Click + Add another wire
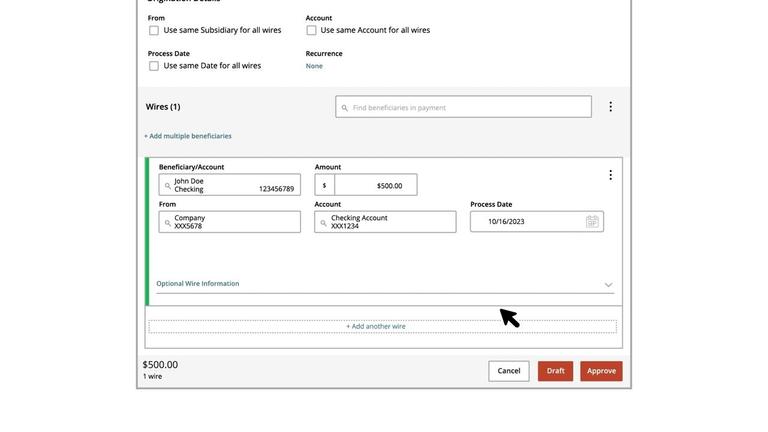The height and width of the screenshot is (432, 768). pyautogui.click(x=376, y=327)
